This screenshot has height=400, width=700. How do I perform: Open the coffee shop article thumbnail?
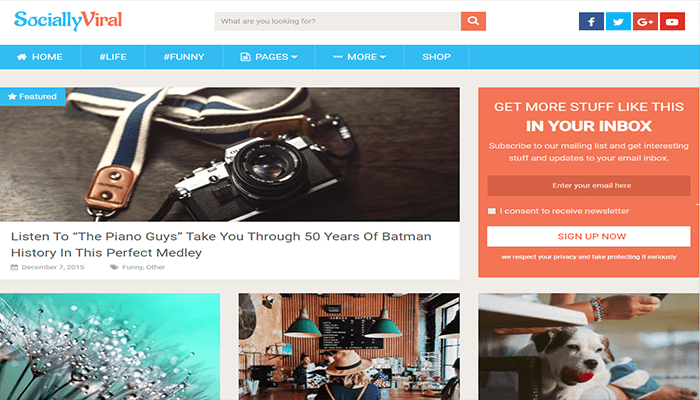(x=349, y=346)
